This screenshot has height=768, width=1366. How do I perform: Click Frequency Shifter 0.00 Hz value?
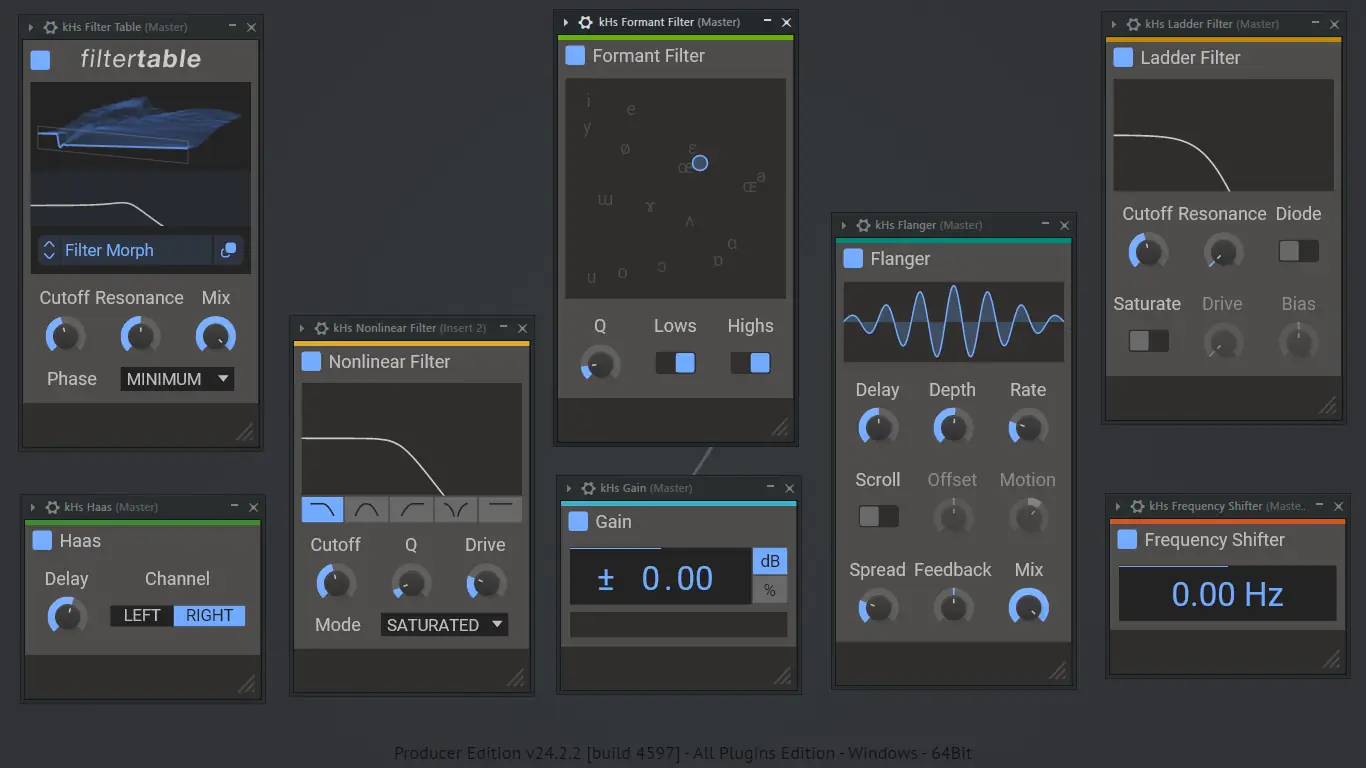coord(1227,595)
